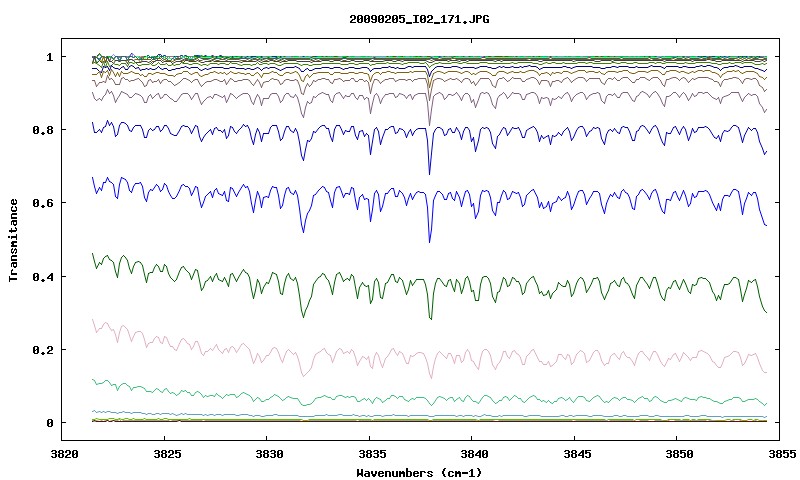Click the y-axis tick label 0.6
Screen dimensions: 800x480
[x=43, y=203]
